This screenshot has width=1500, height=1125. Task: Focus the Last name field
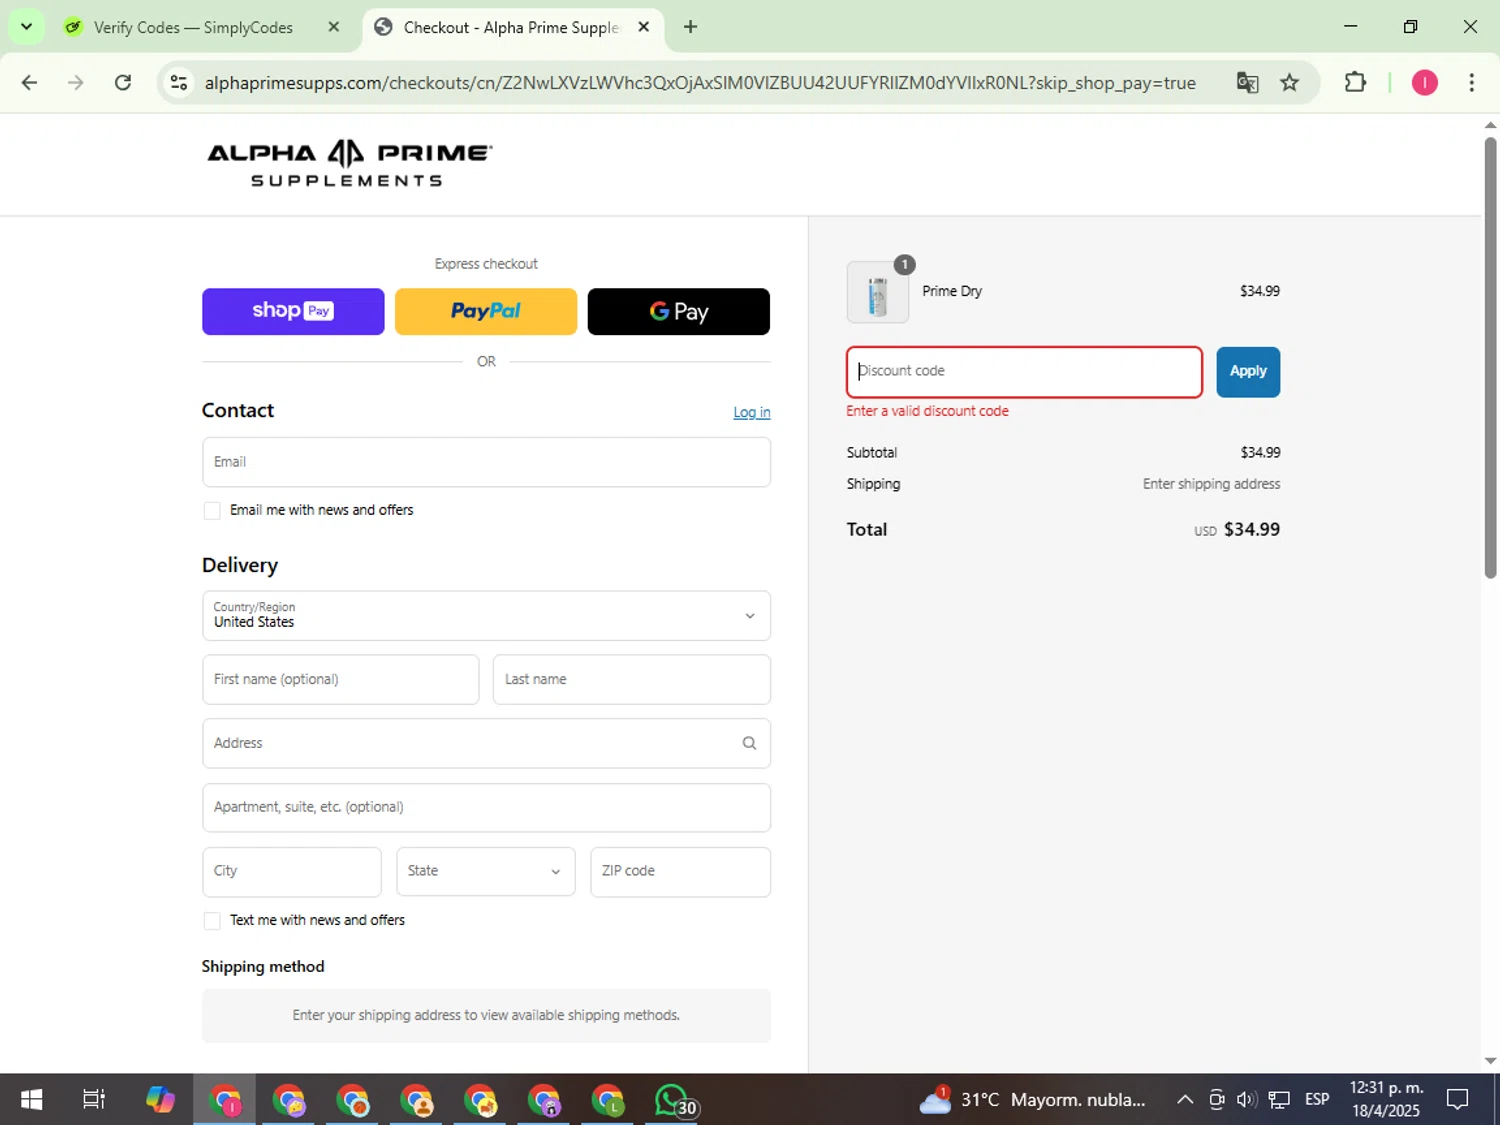click(632, 679)
